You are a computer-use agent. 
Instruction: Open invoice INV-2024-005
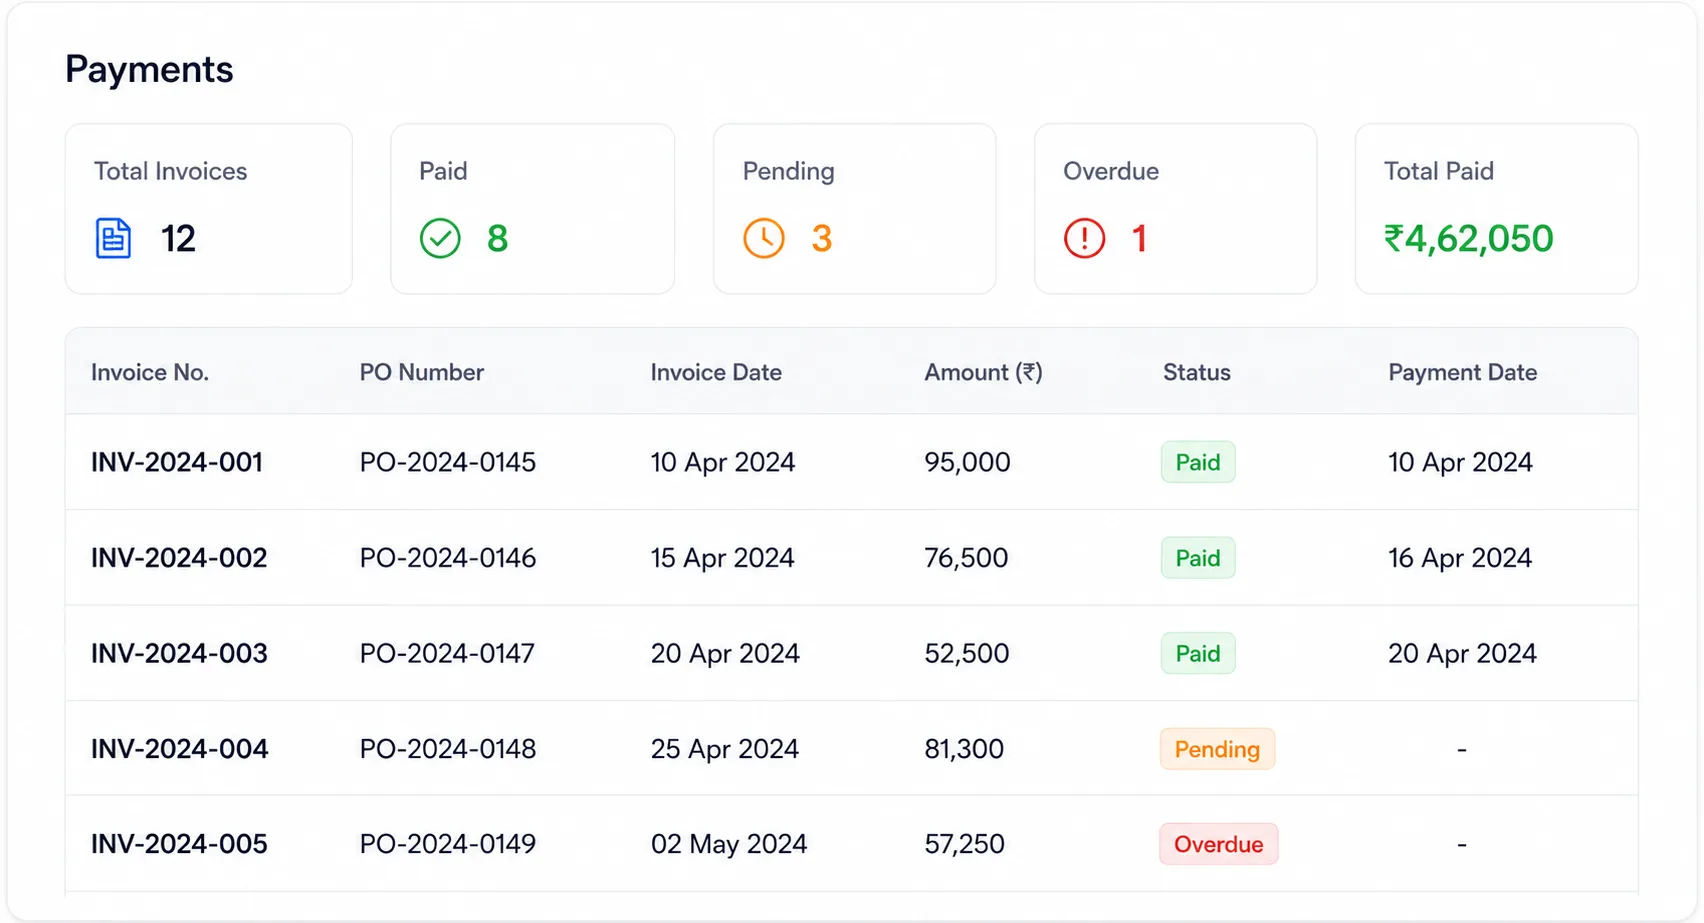click(x=179, y=844)
